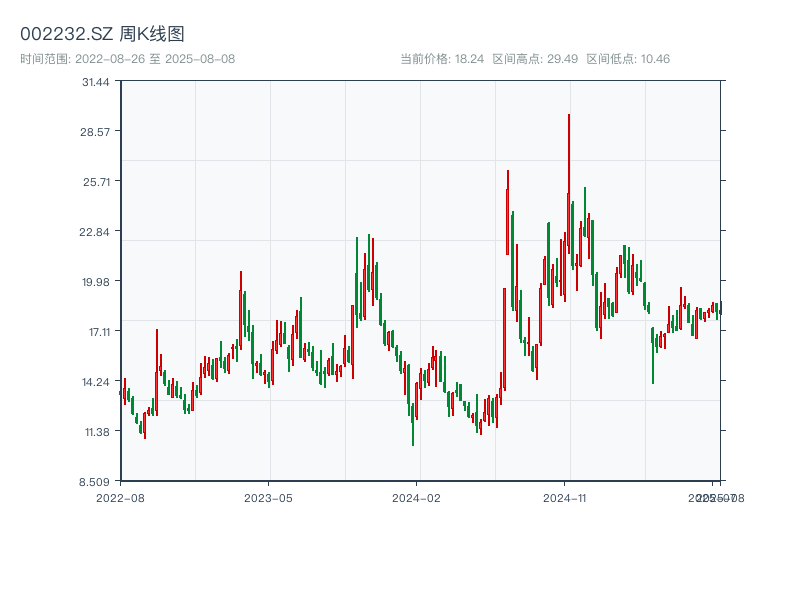Click the x-axis label 2024-02

tap(416, 498)
